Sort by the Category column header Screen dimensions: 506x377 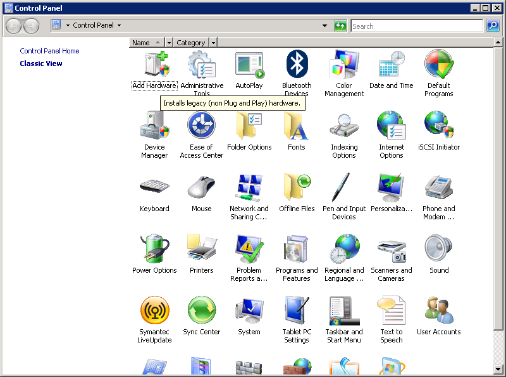[191, 42]
